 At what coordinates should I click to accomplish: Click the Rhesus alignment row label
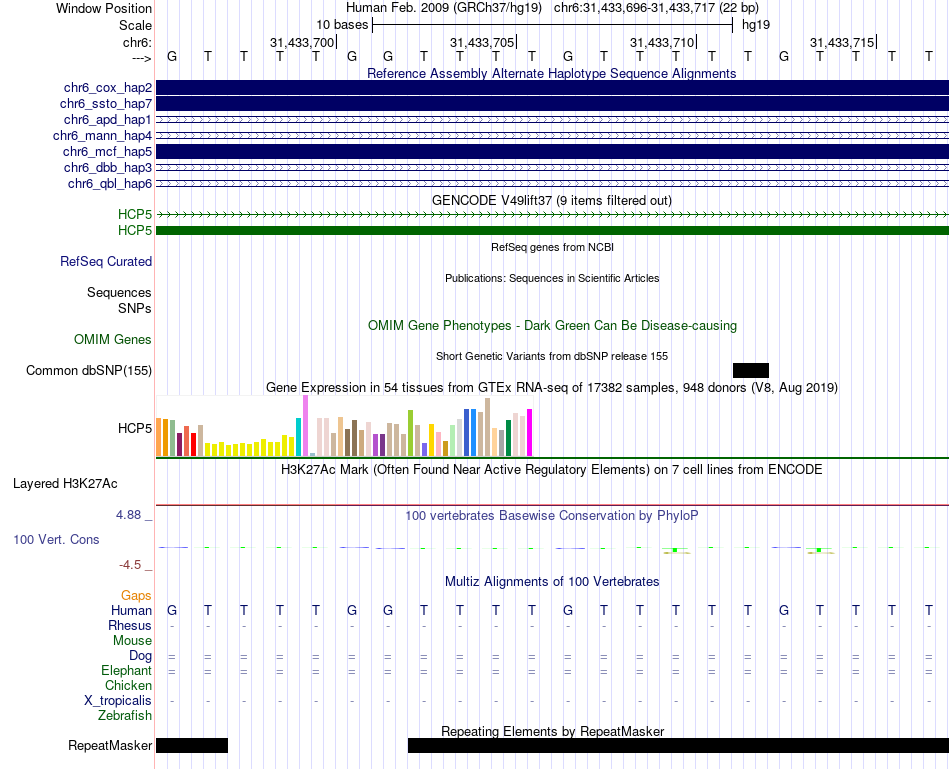click(x=130, y=626)
